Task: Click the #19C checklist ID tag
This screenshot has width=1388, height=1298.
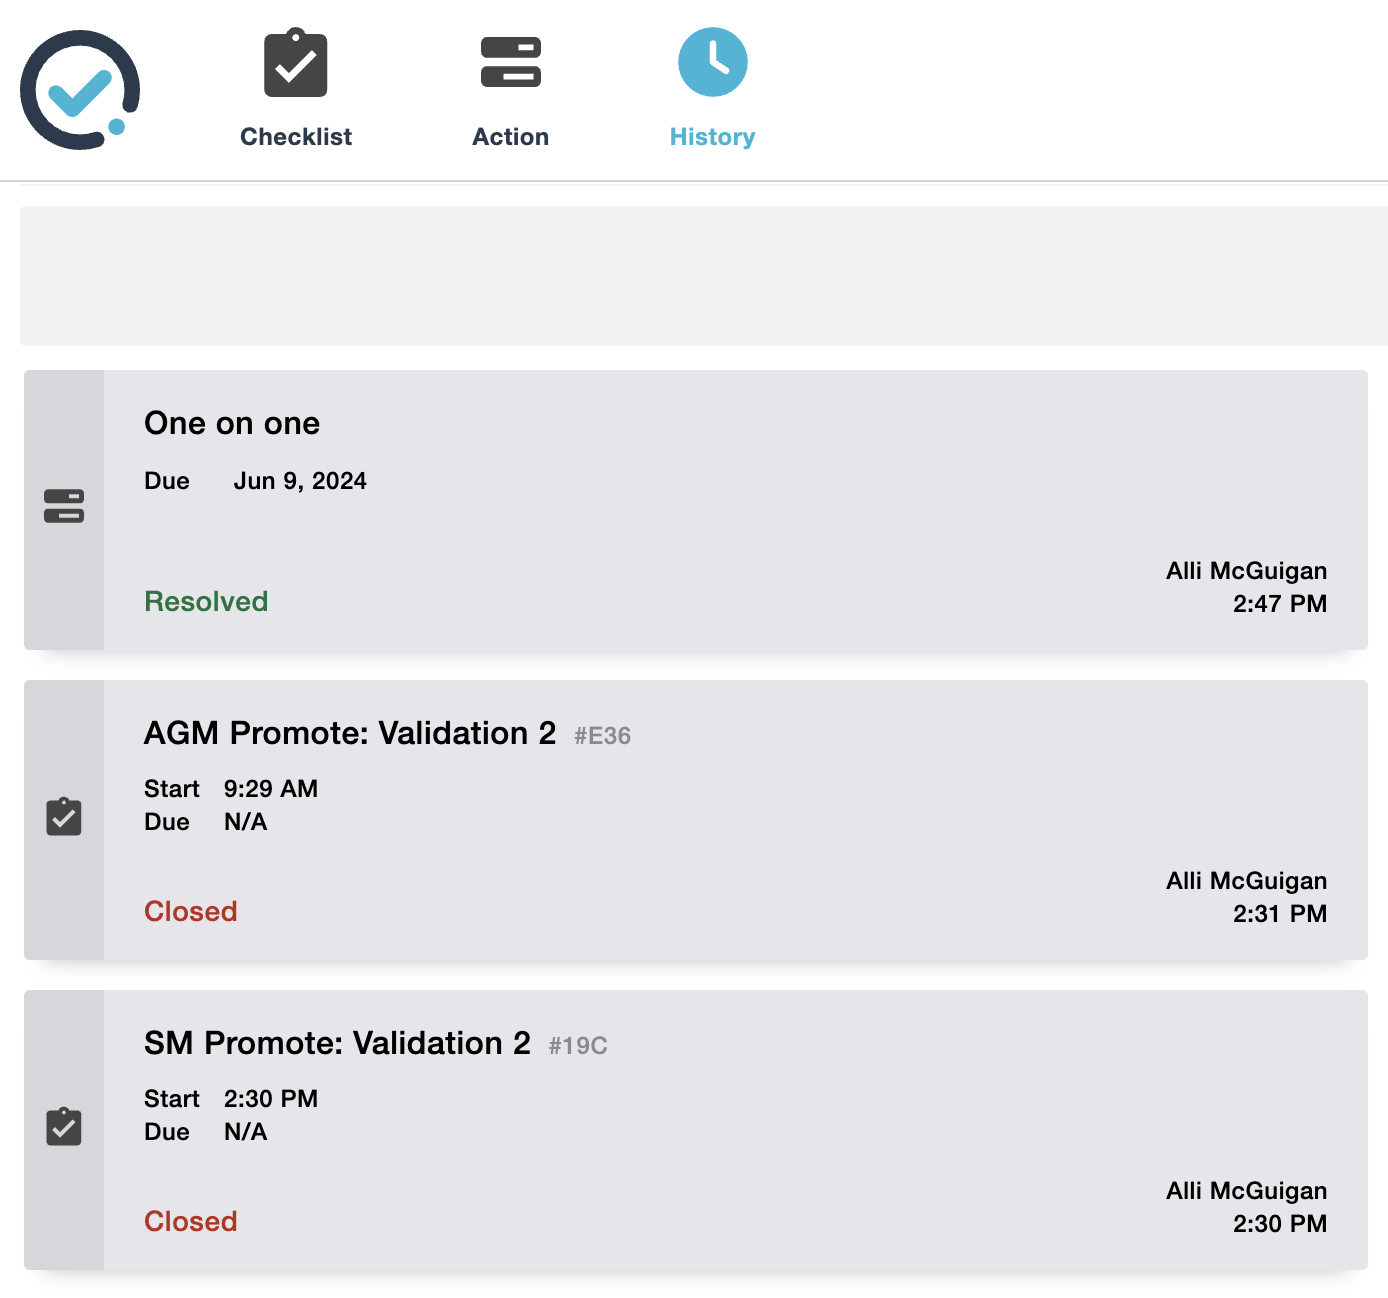Action: point(578,1046)
